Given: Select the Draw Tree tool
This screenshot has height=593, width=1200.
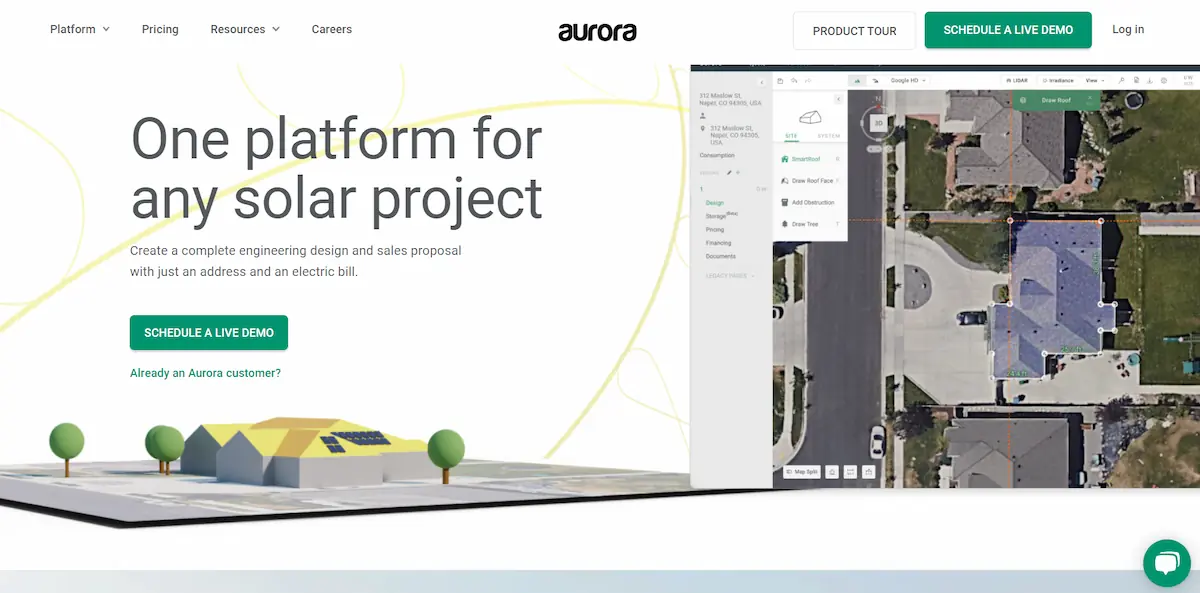Looking at the screenshot, I should 810,224.
